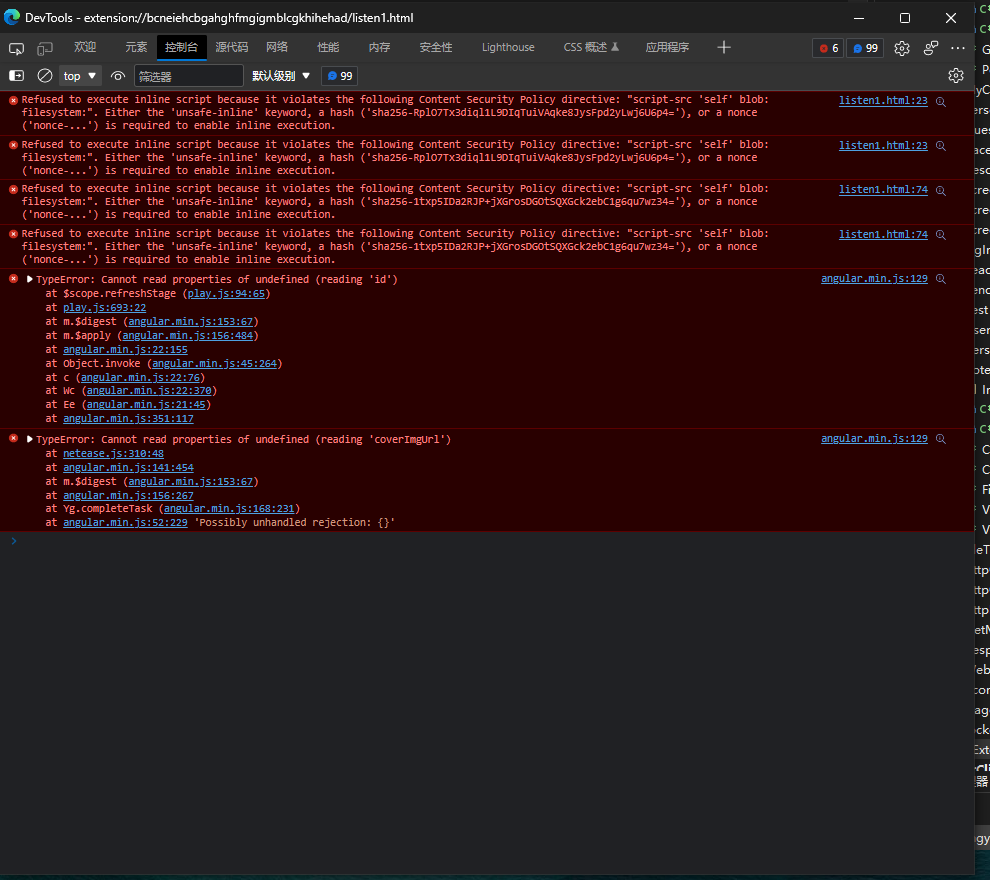Click the issues count beside the filter bar

click(339, 75)
